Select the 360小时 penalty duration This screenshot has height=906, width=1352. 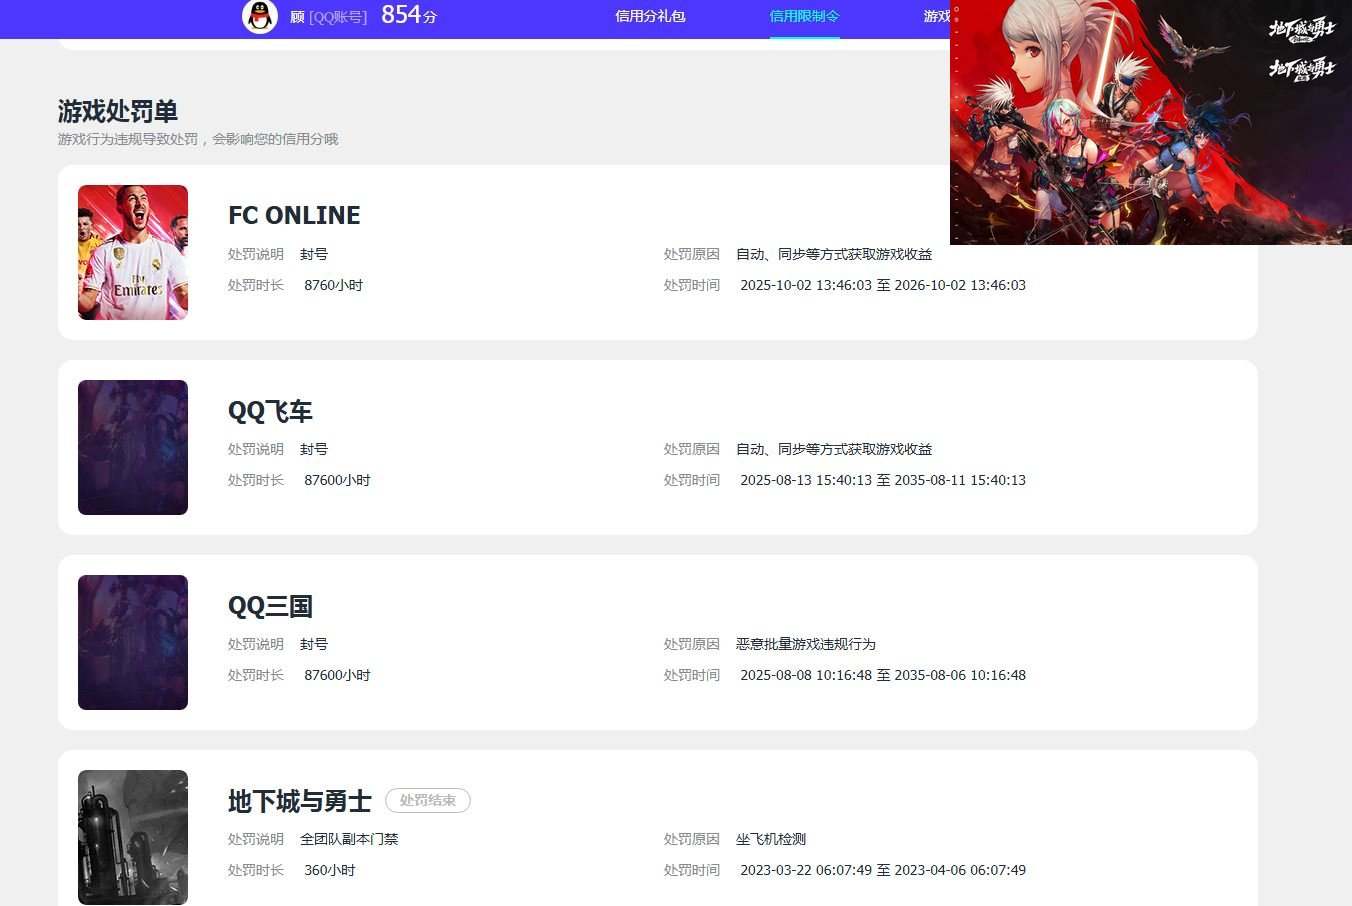(x=329, y=870)
